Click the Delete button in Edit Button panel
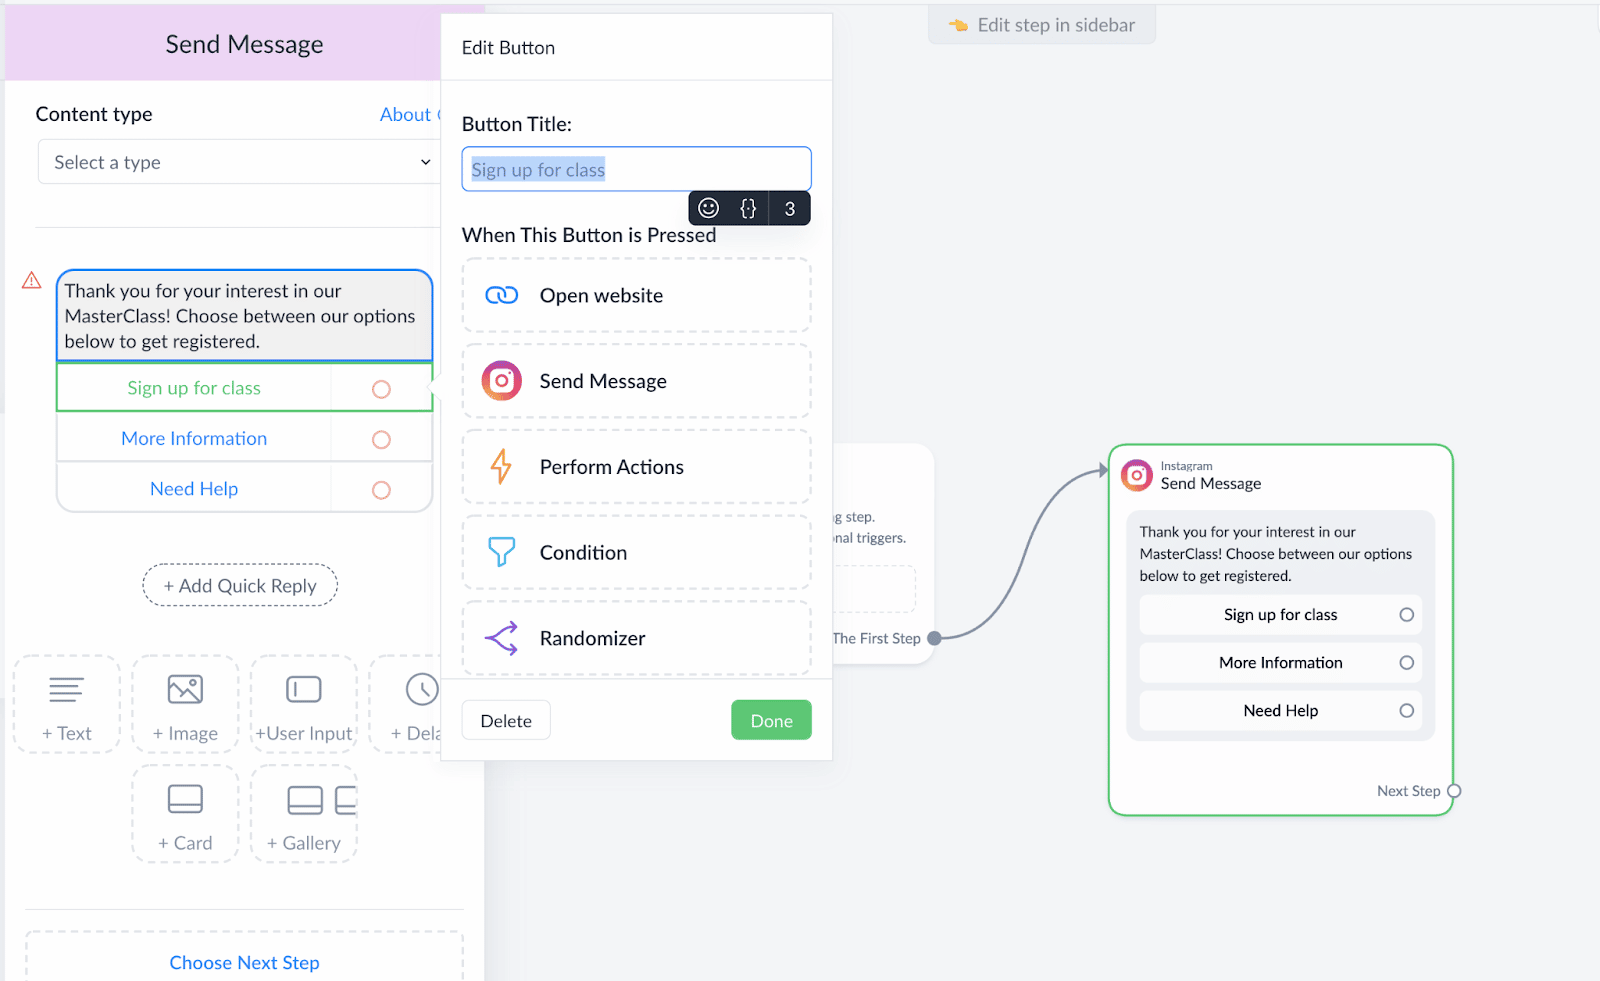1600x981 pixels. [506, 720]
